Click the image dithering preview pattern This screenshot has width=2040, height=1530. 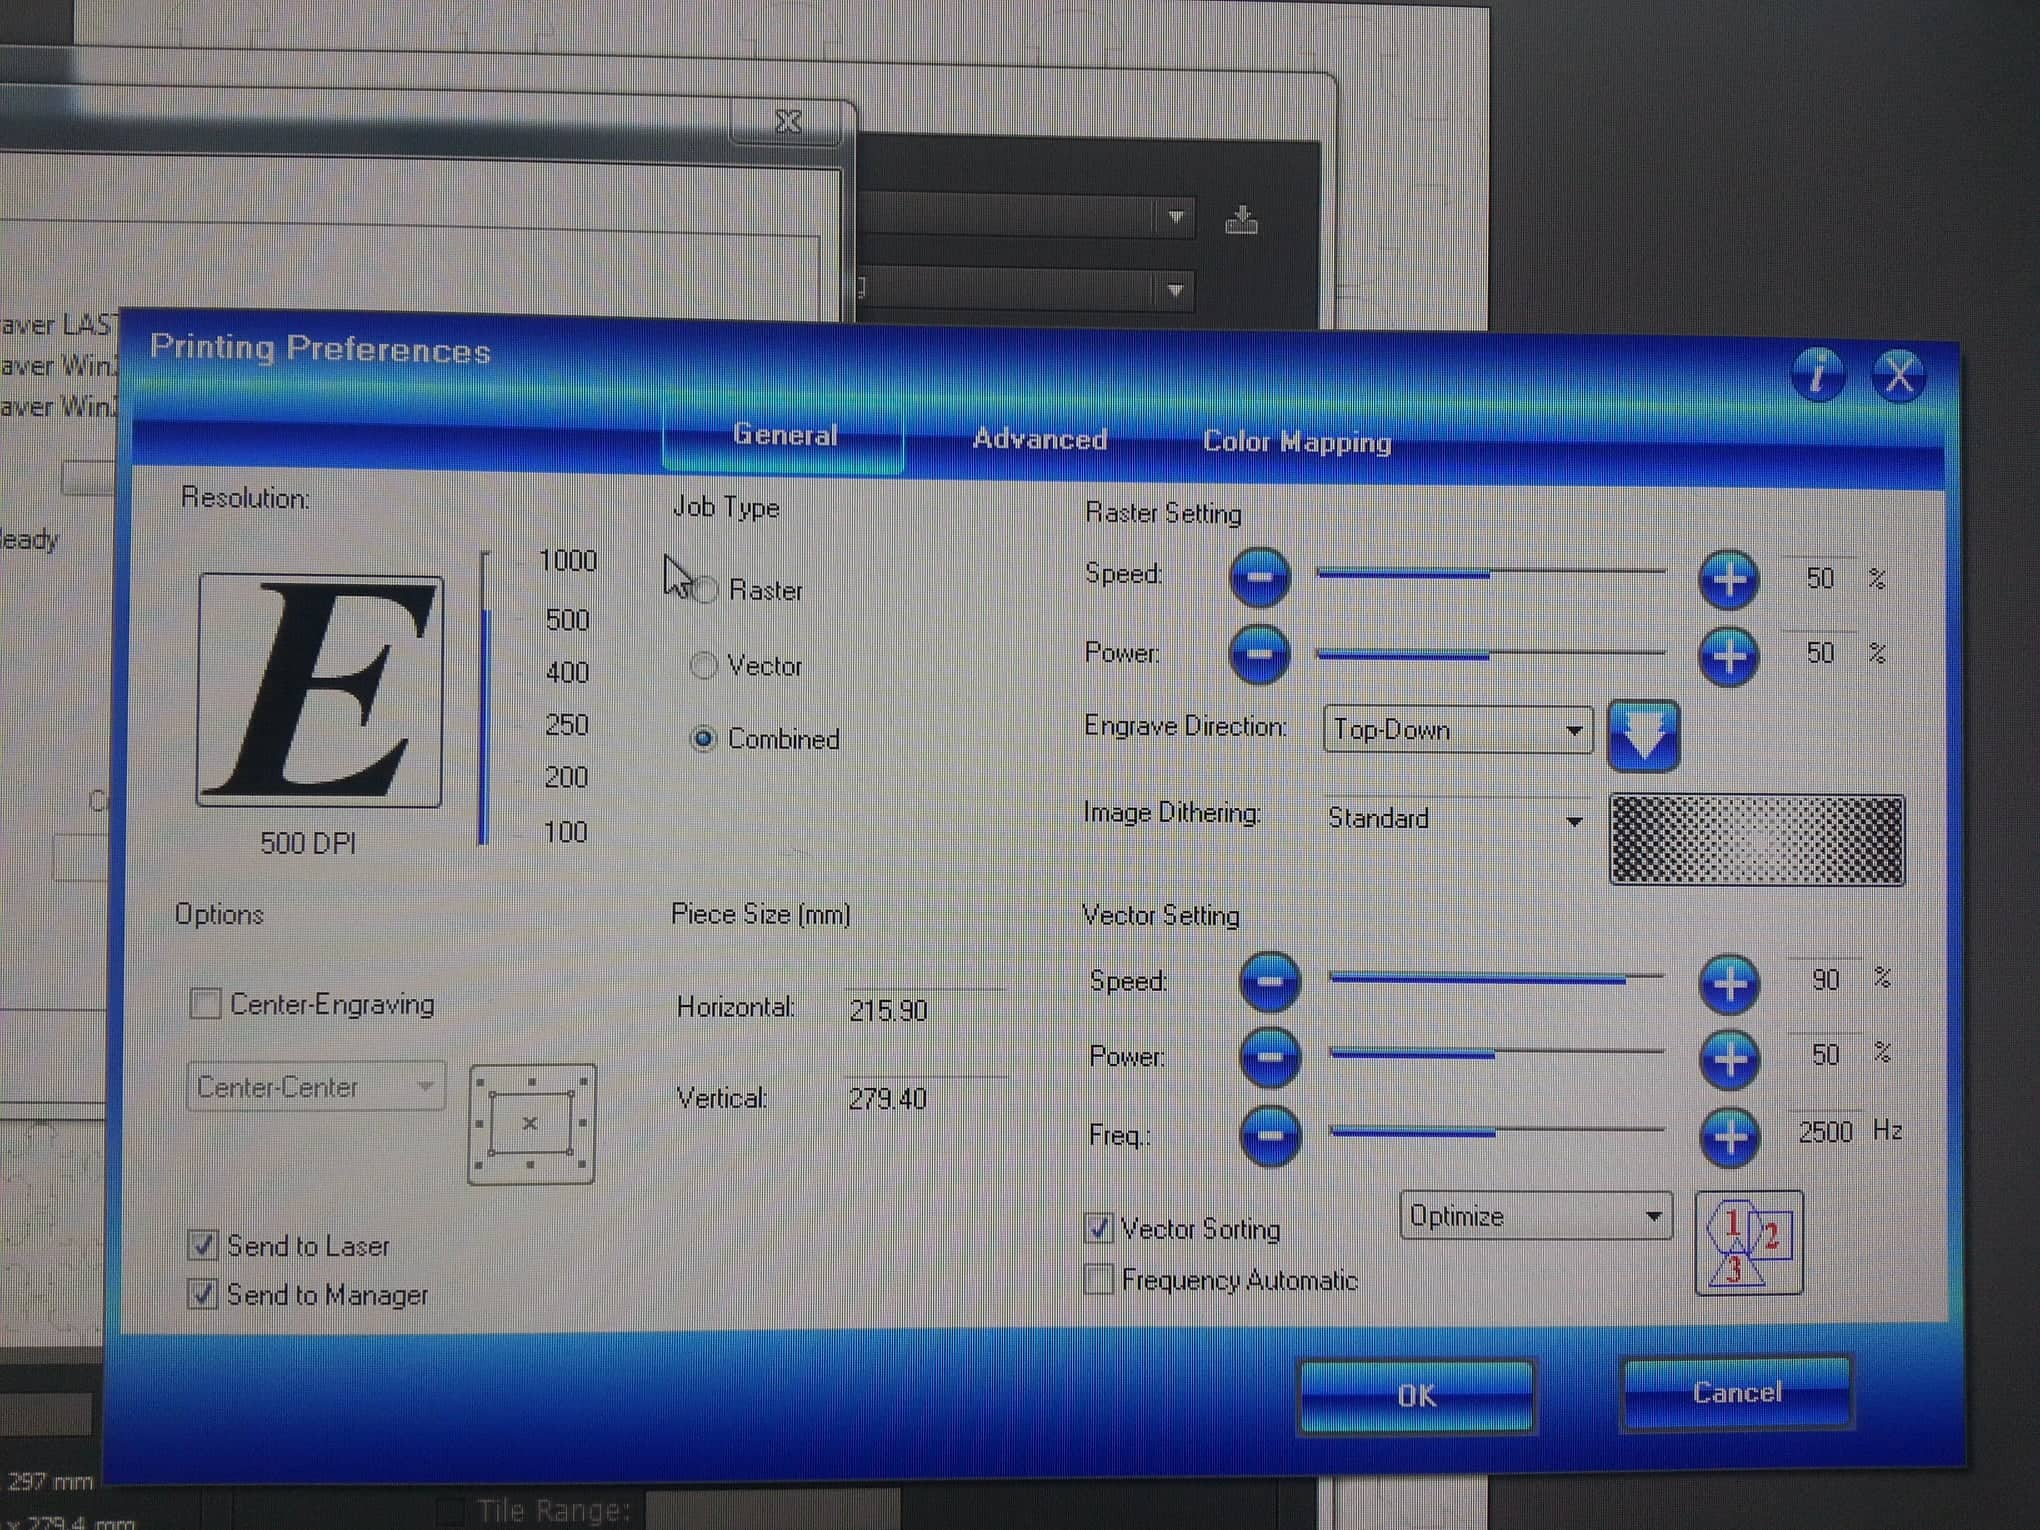(1757, 840)
